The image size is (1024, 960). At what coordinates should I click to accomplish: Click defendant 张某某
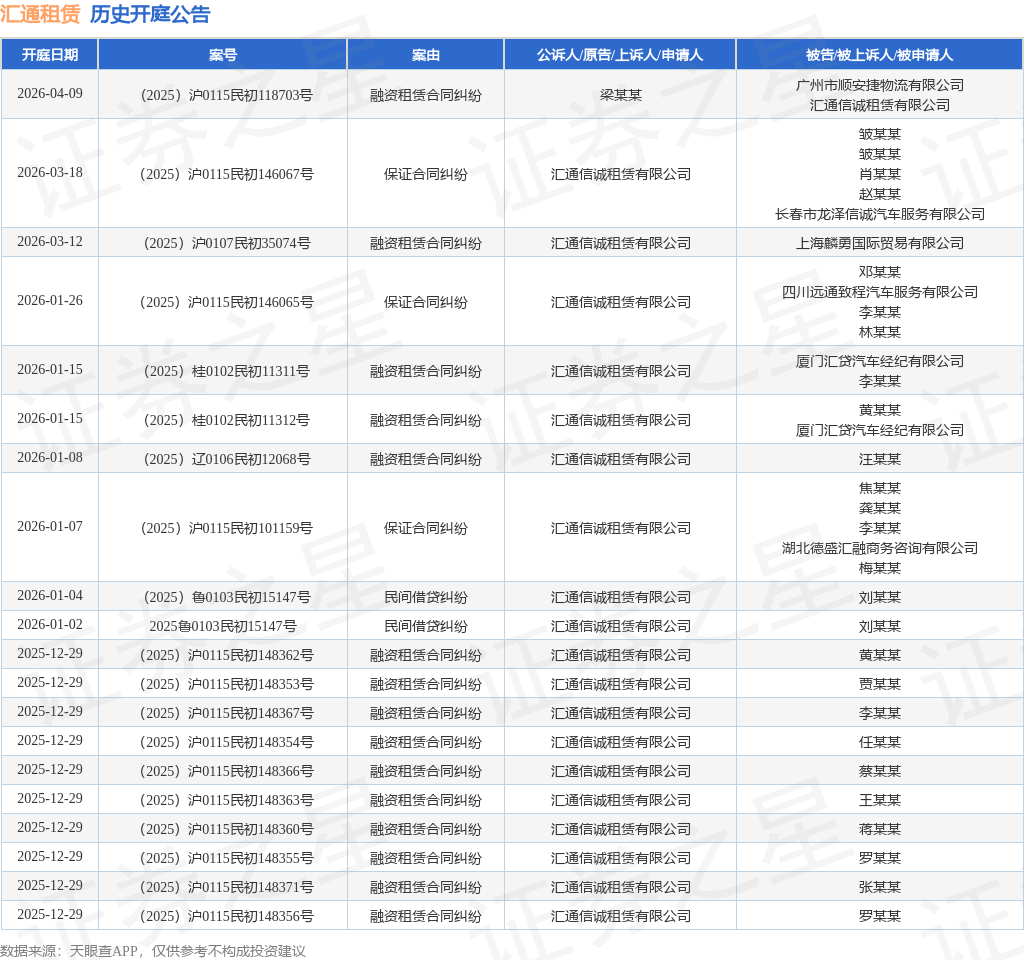(880, 888)
